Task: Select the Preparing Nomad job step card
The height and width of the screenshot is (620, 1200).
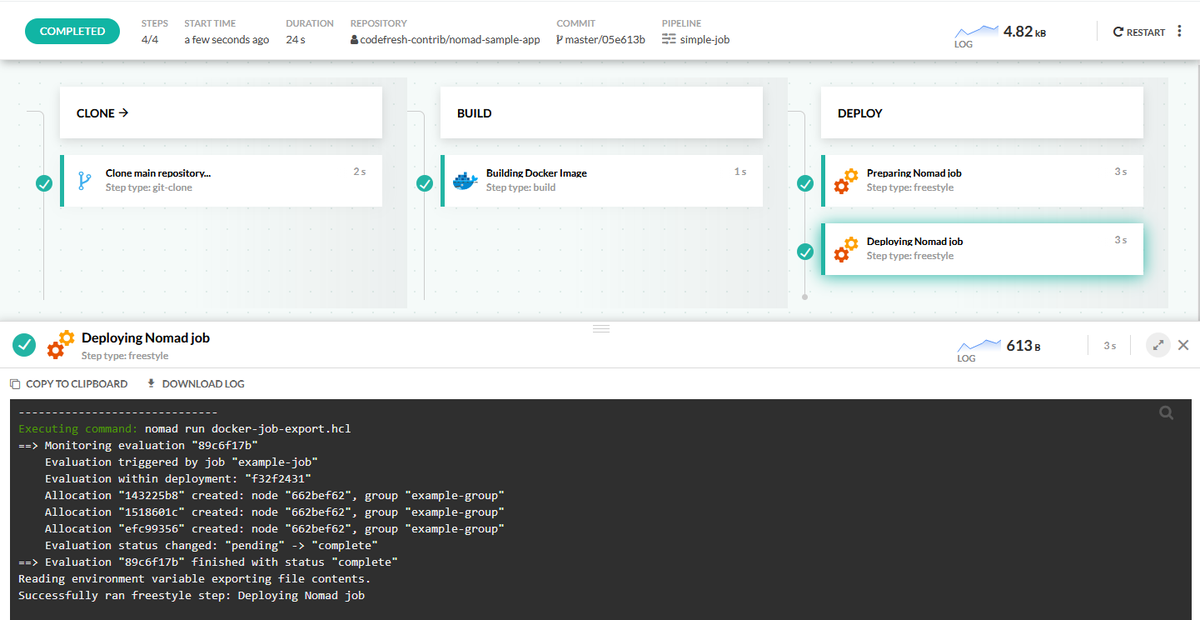Action: click(981, 181)
